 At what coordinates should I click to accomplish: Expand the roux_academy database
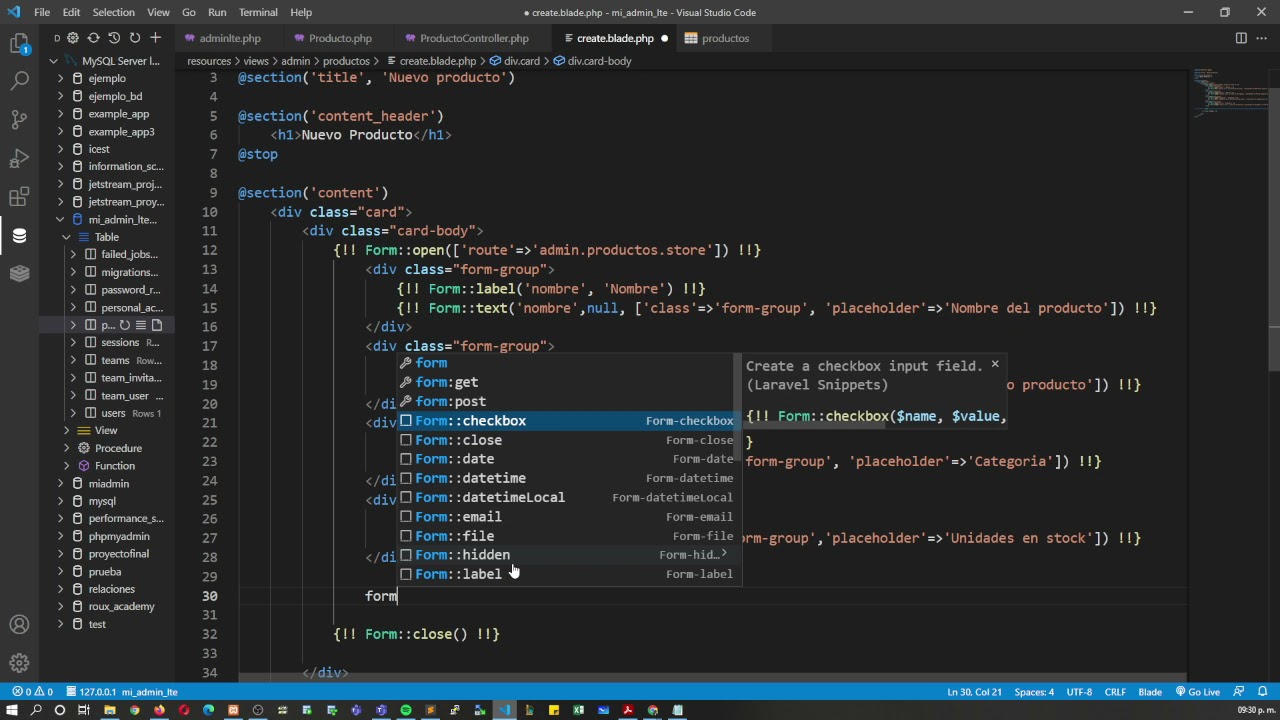click(x=61, y=606)
